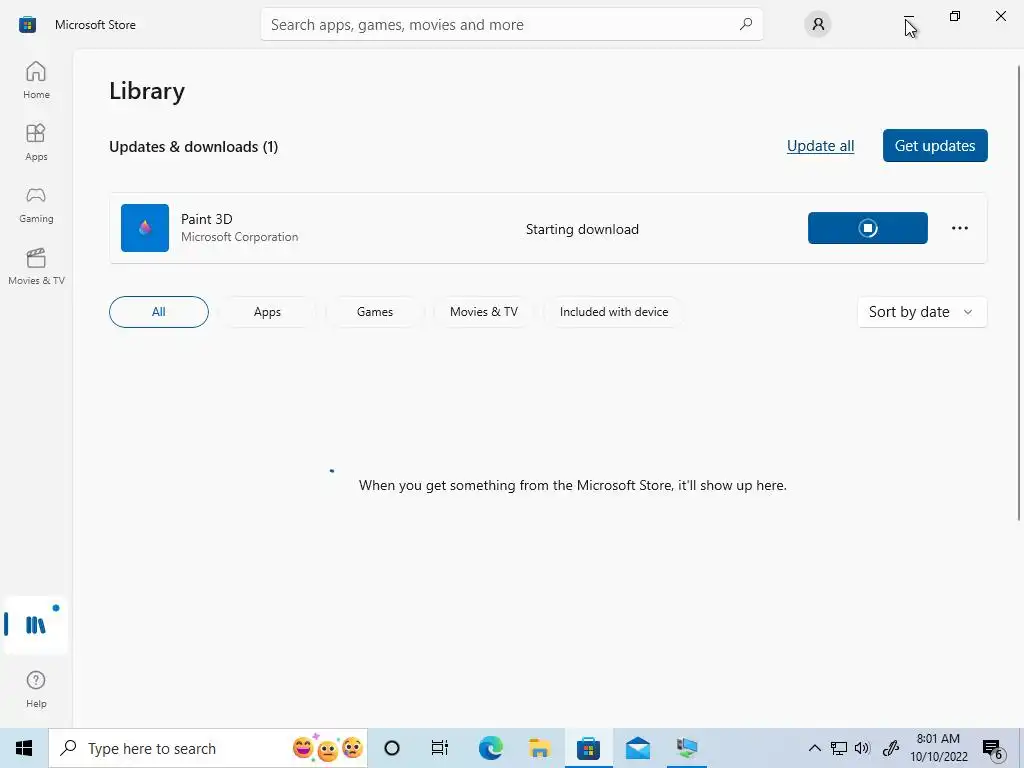Minimize the Microsoft Store window

[909, 16]
